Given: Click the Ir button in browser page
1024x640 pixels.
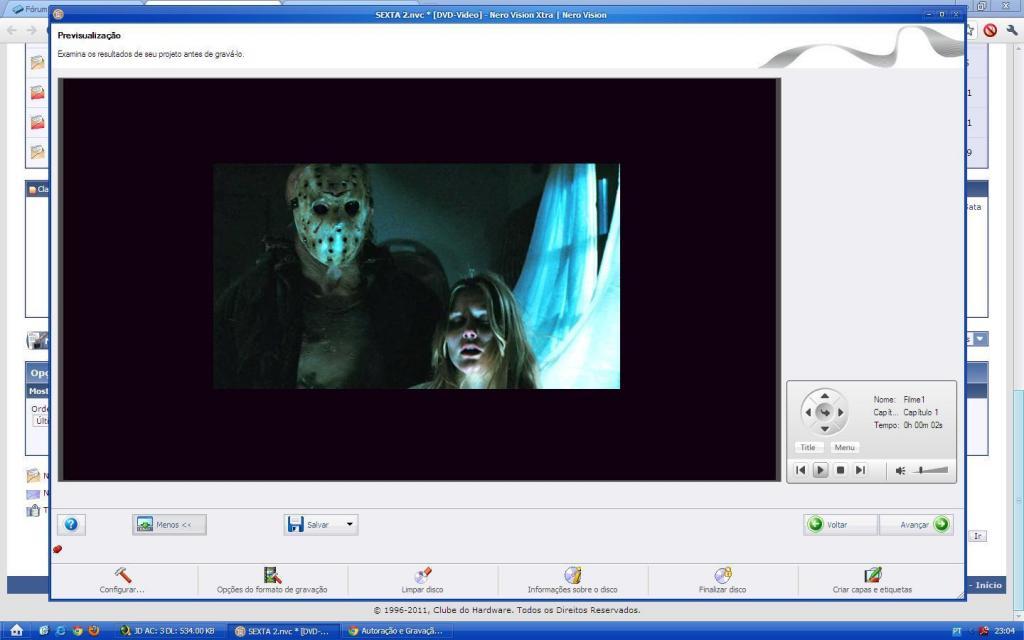Looking at the screenshot, I should pyautogui.click(x=978, y=536).
